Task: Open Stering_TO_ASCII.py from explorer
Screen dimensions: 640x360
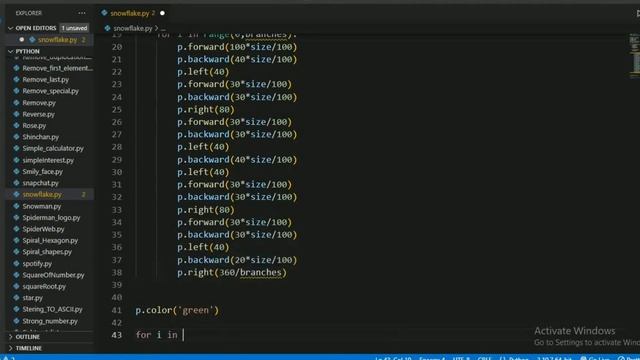Action: pos(52,309)
